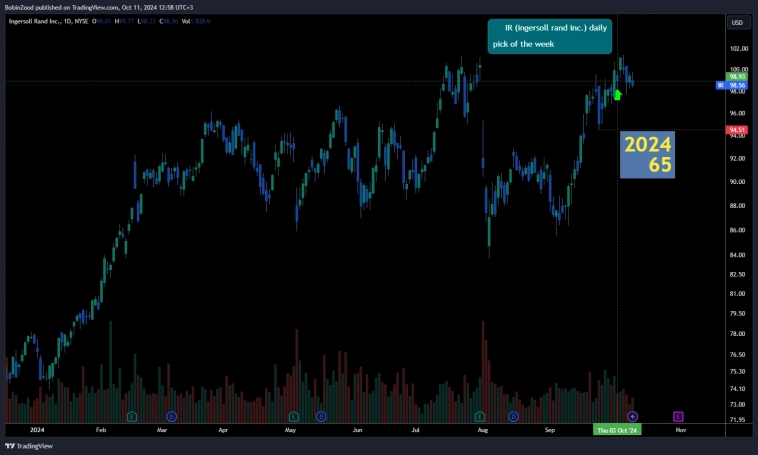This screenshot has width=758, height=455.
Task: Select the teal 'pick of the week' text note
Action: tap(550, 36)
